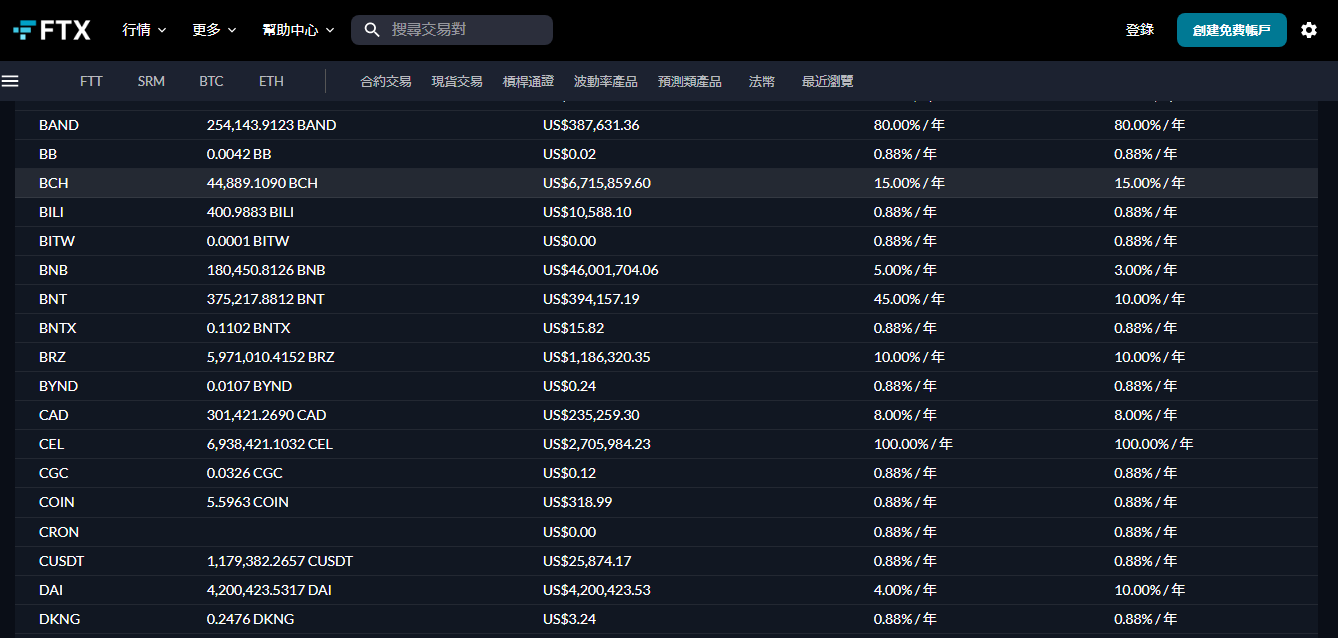
Task: Click the 4.00% / 年 rate
Action: pos(905,590)
